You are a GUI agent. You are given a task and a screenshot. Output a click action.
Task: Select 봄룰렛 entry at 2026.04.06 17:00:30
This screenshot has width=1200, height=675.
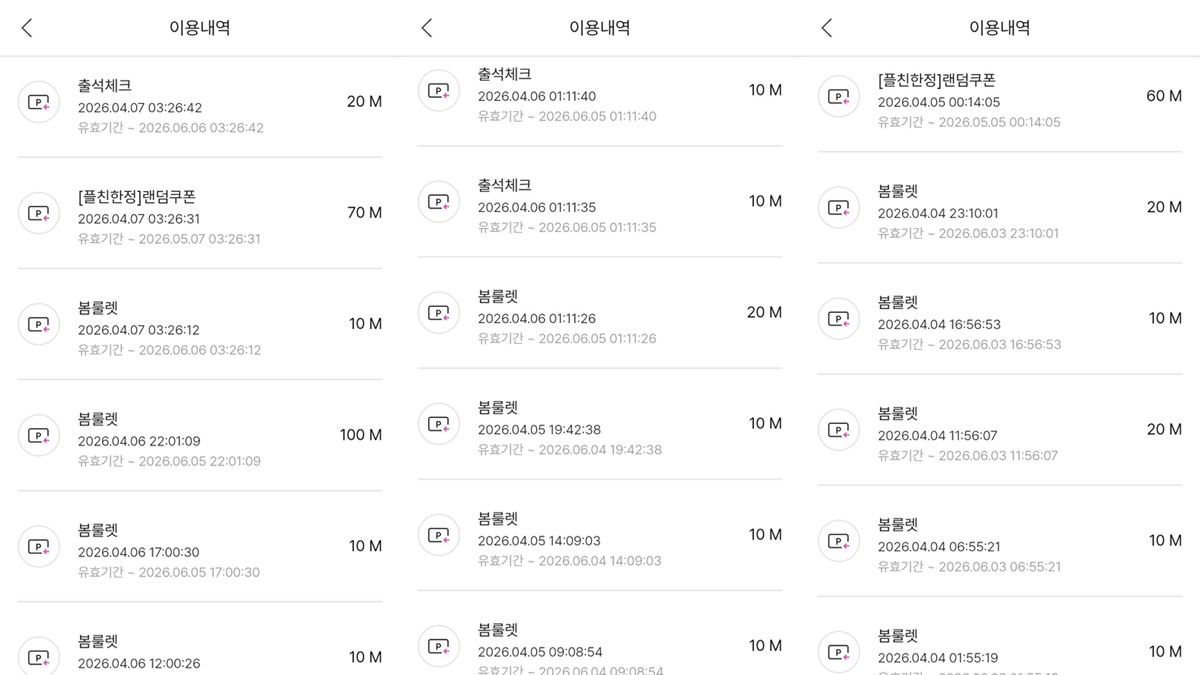point(200,546)
